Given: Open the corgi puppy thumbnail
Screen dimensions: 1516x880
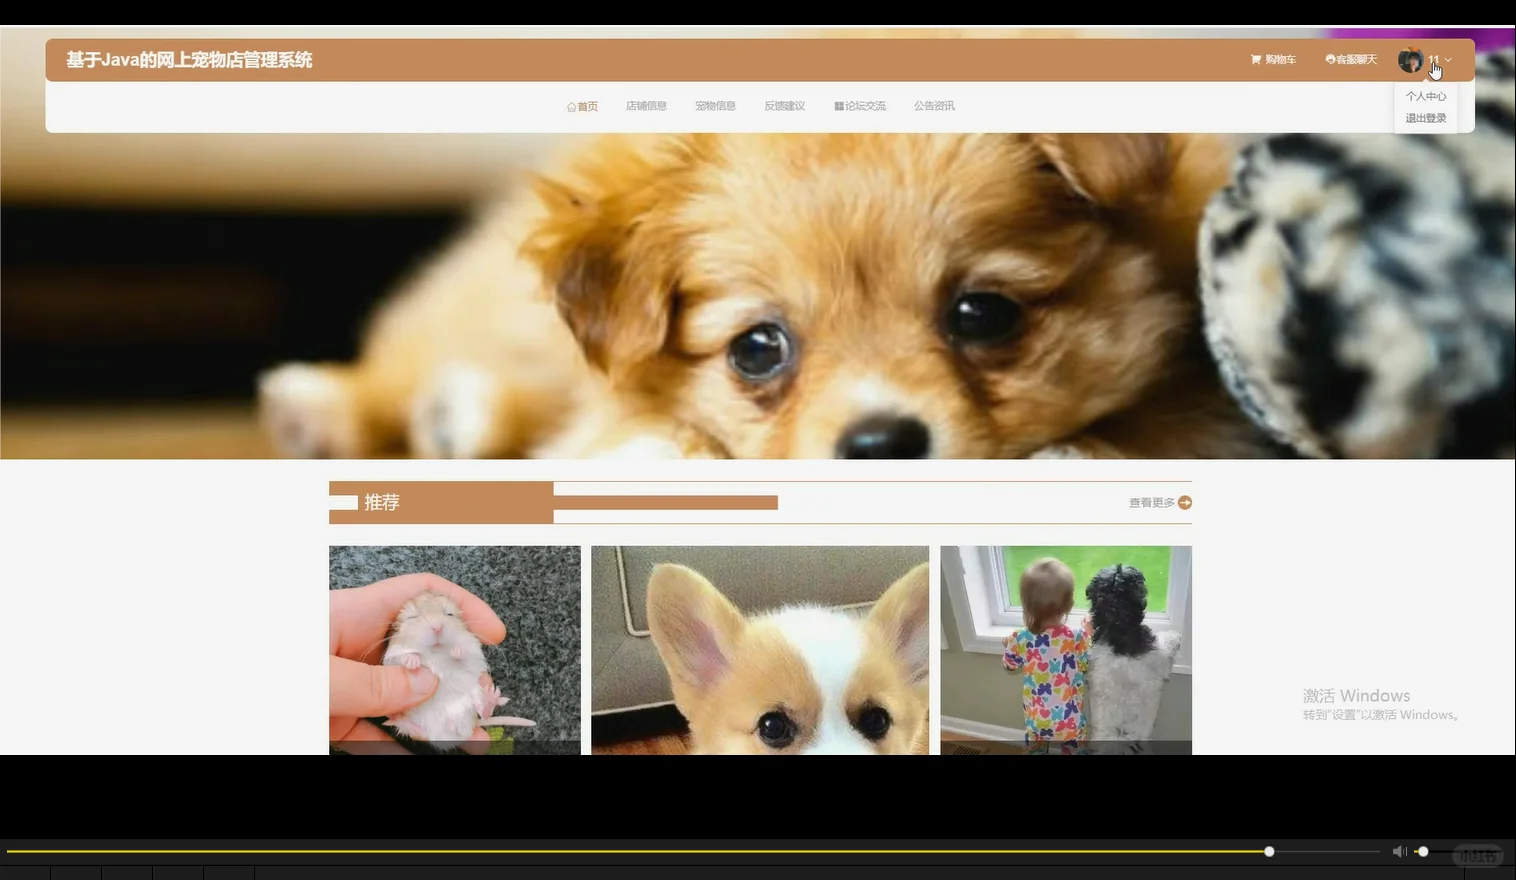Looking at the screenshot, I should (760, 650).
